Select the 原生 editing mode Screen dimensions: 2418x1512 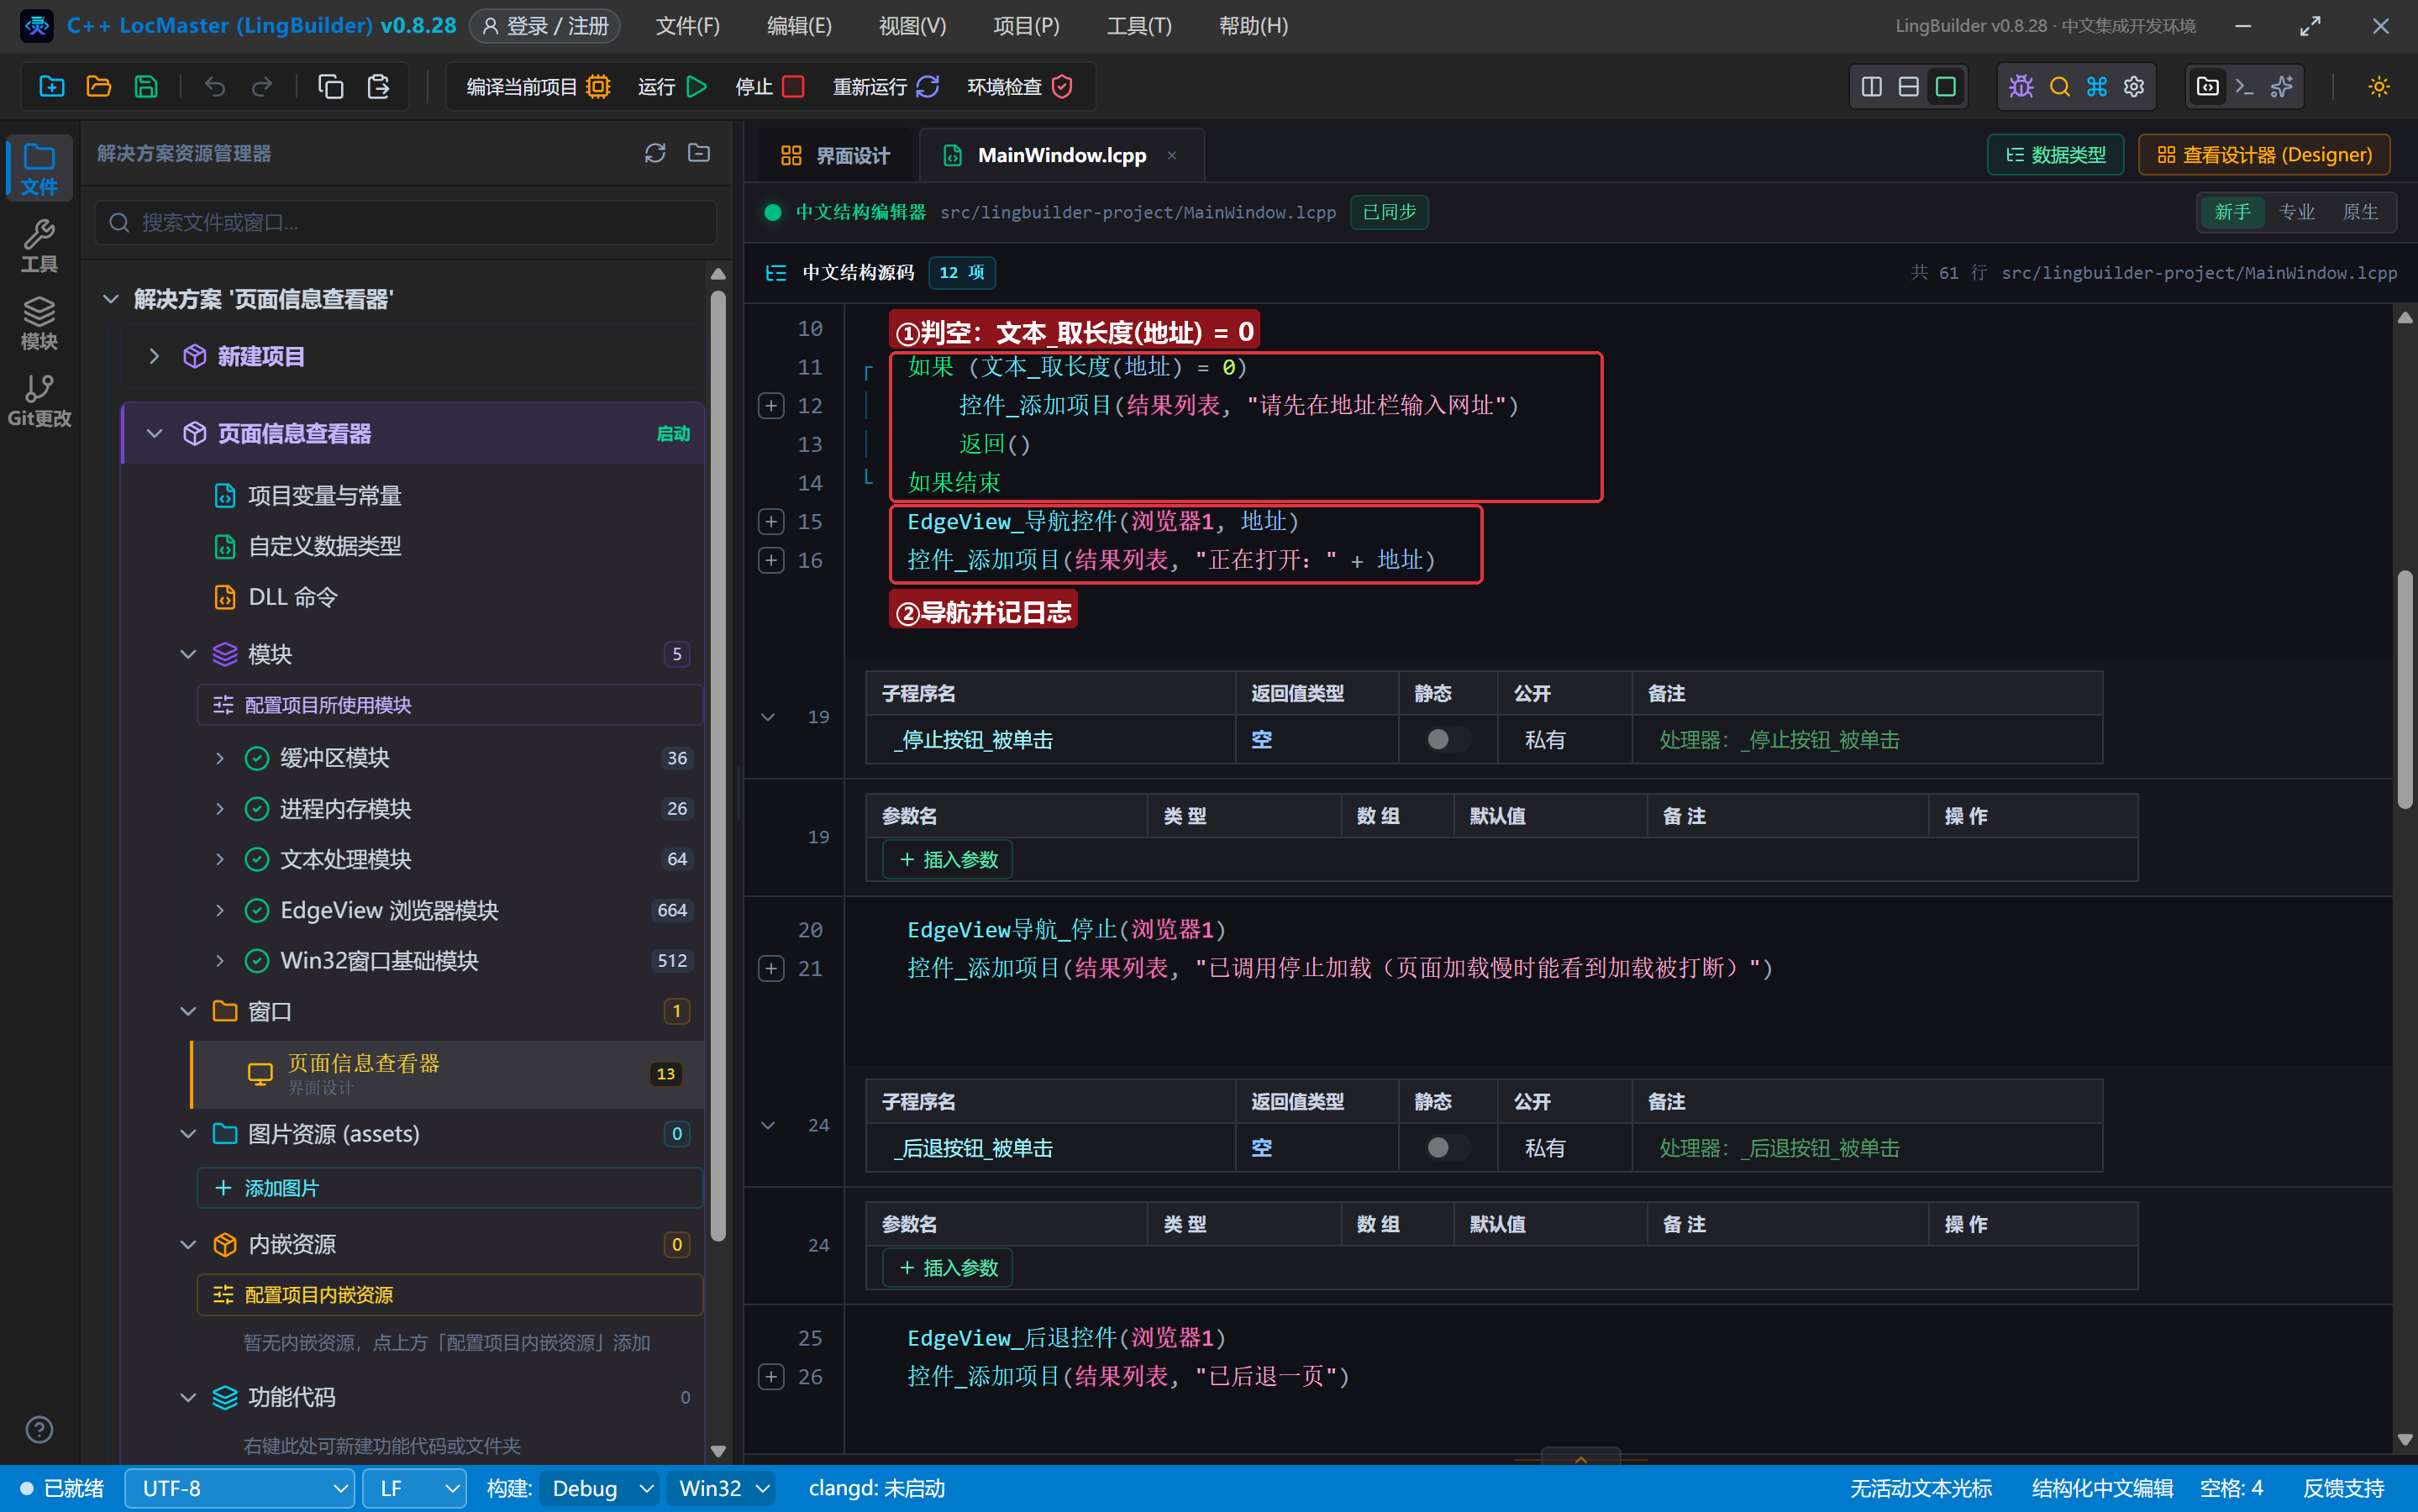[2360, 212]
